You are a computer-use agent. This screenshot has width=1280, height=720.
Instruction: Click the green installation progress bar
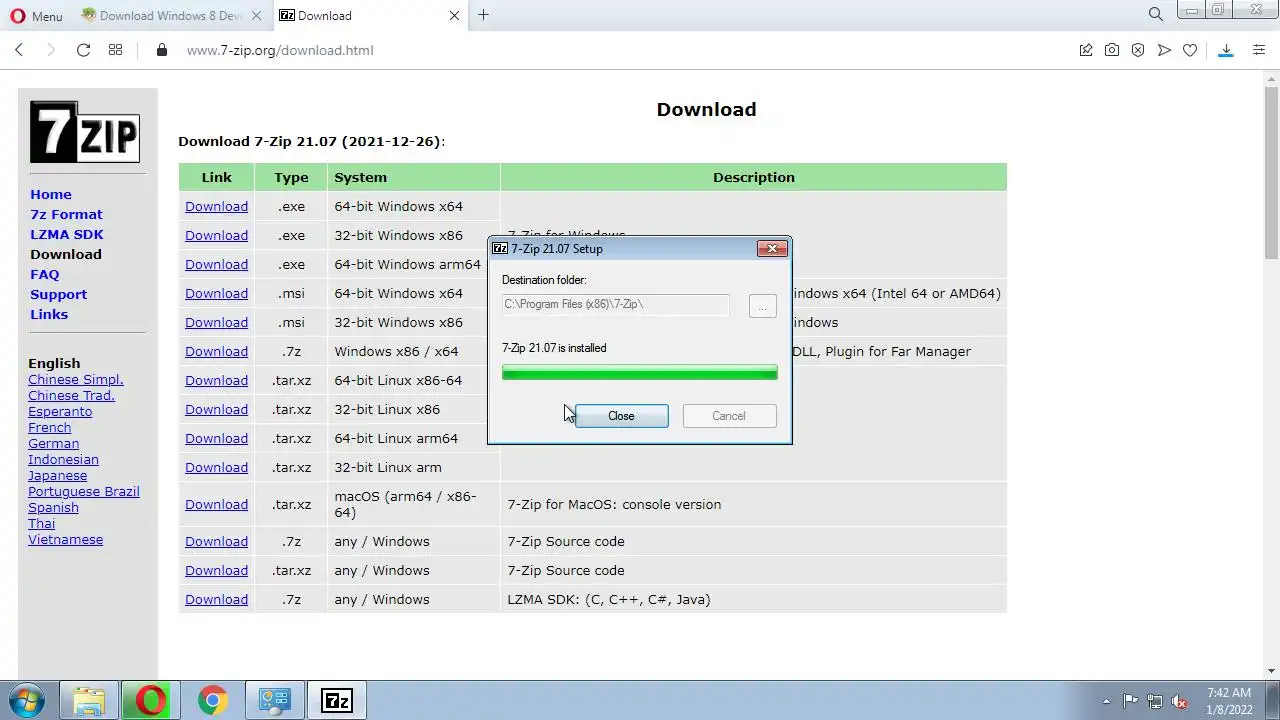click(640, 373)
